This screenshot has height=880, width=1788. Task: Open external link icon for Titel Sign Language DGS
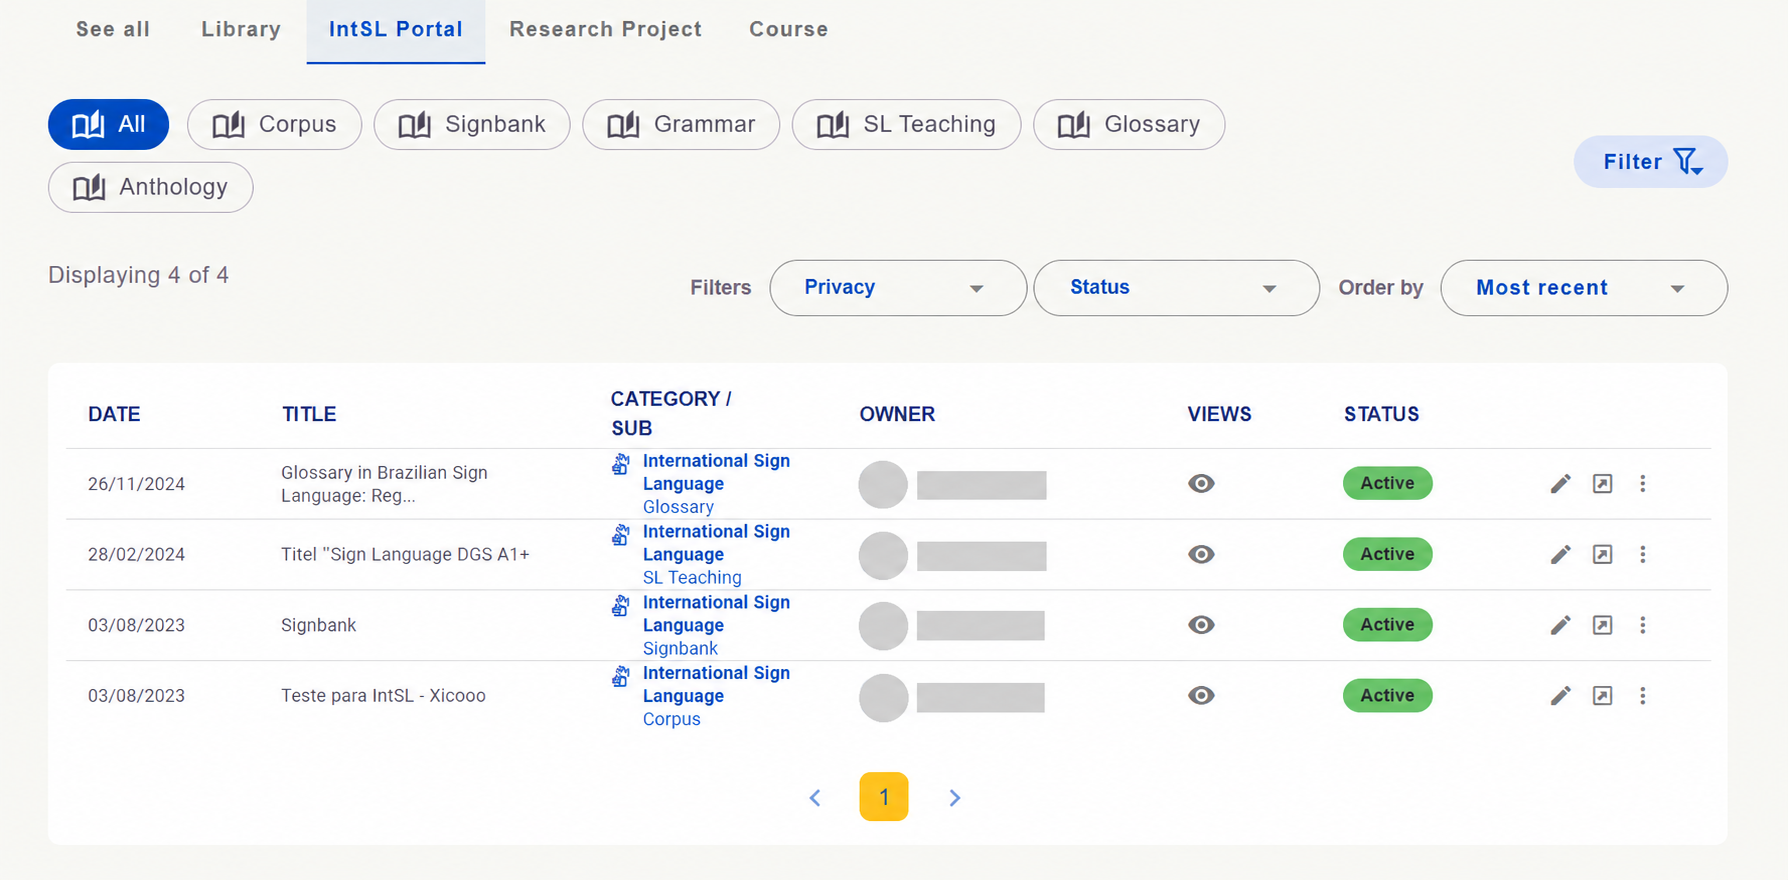tap(1602, 554)
